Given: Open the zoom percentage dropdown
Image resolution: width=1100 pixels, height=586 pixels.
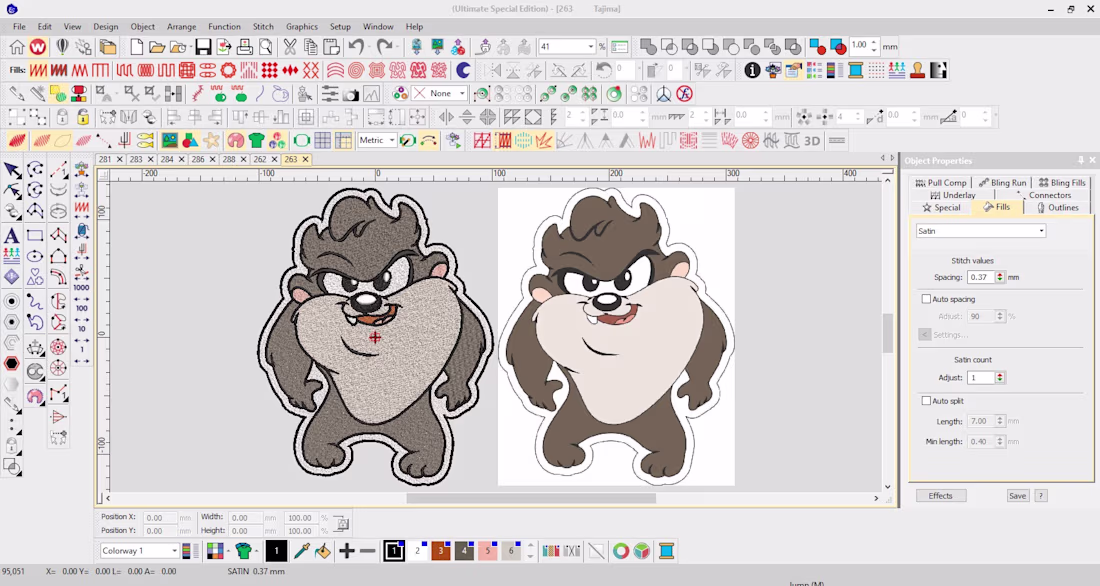Looking at the screenshot, I should (x=591, y=47).
